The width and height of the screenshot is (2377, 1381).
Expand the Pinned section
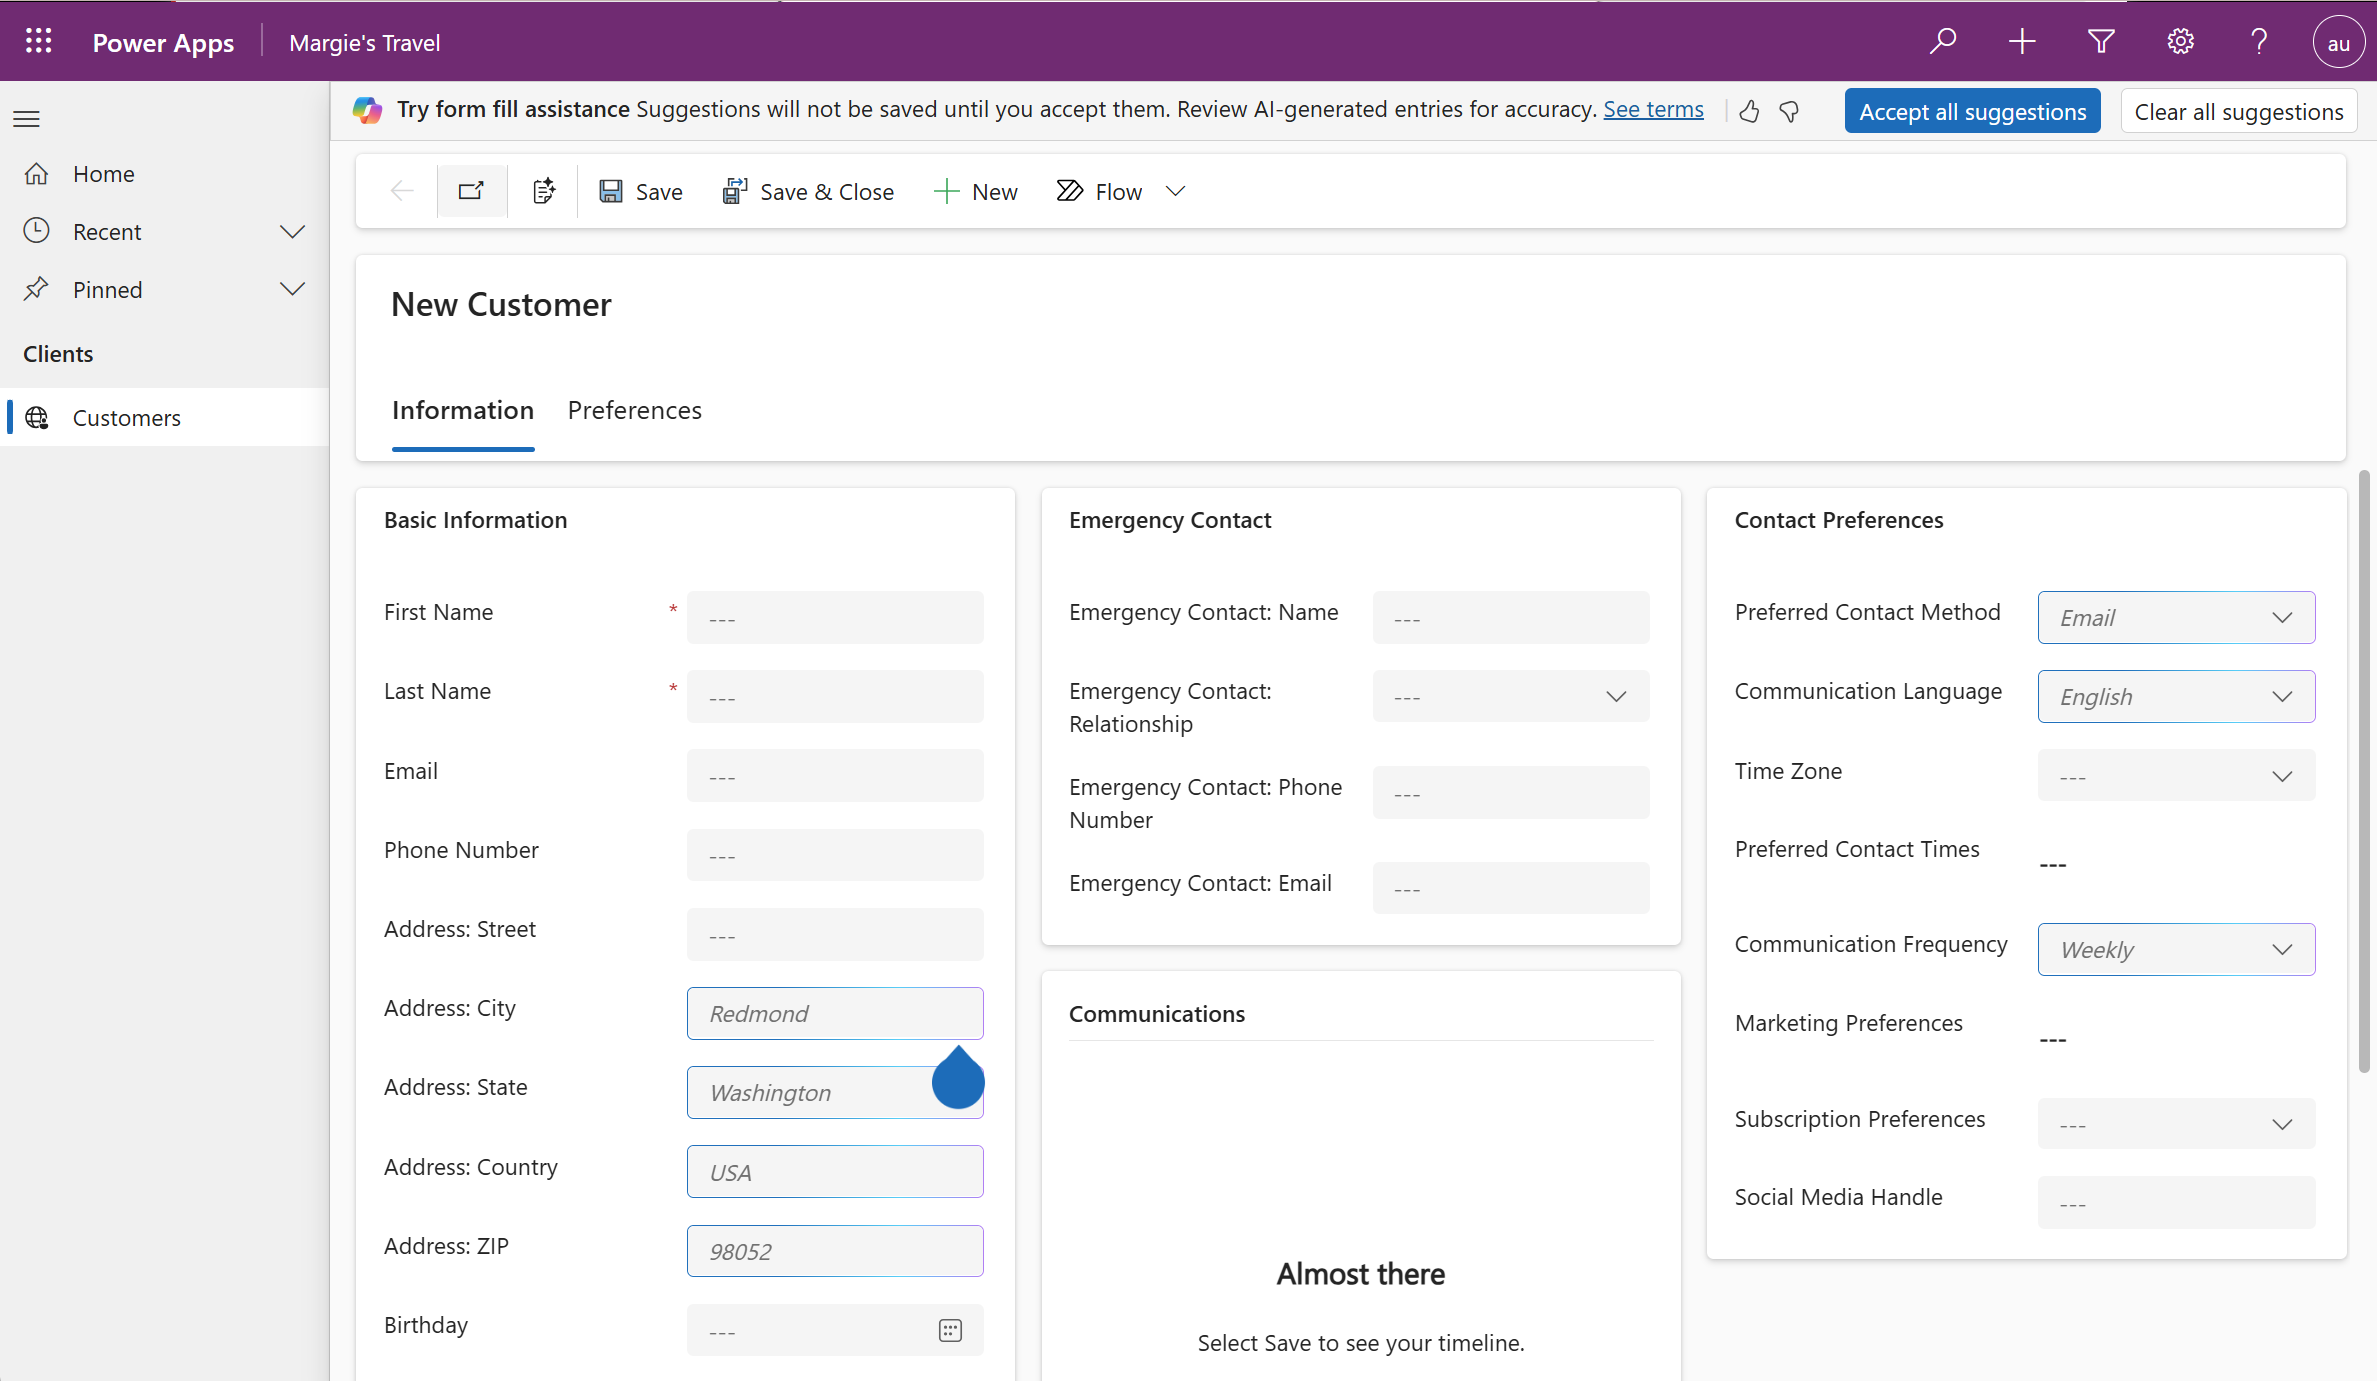tap(292, 290)
